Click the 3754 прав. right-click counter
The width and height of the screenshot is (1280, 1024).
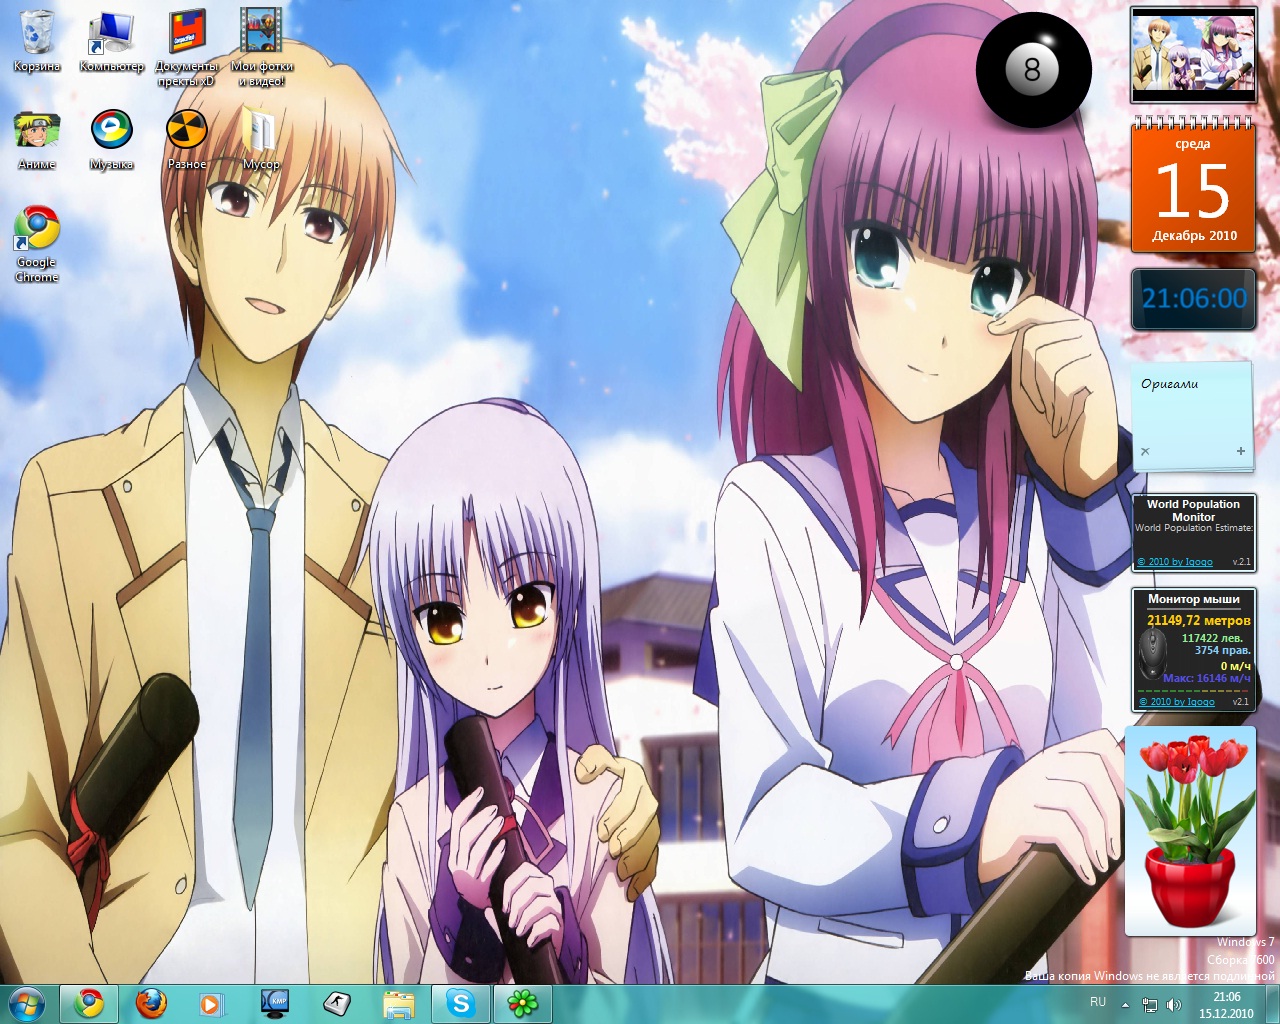[1223, 650]
